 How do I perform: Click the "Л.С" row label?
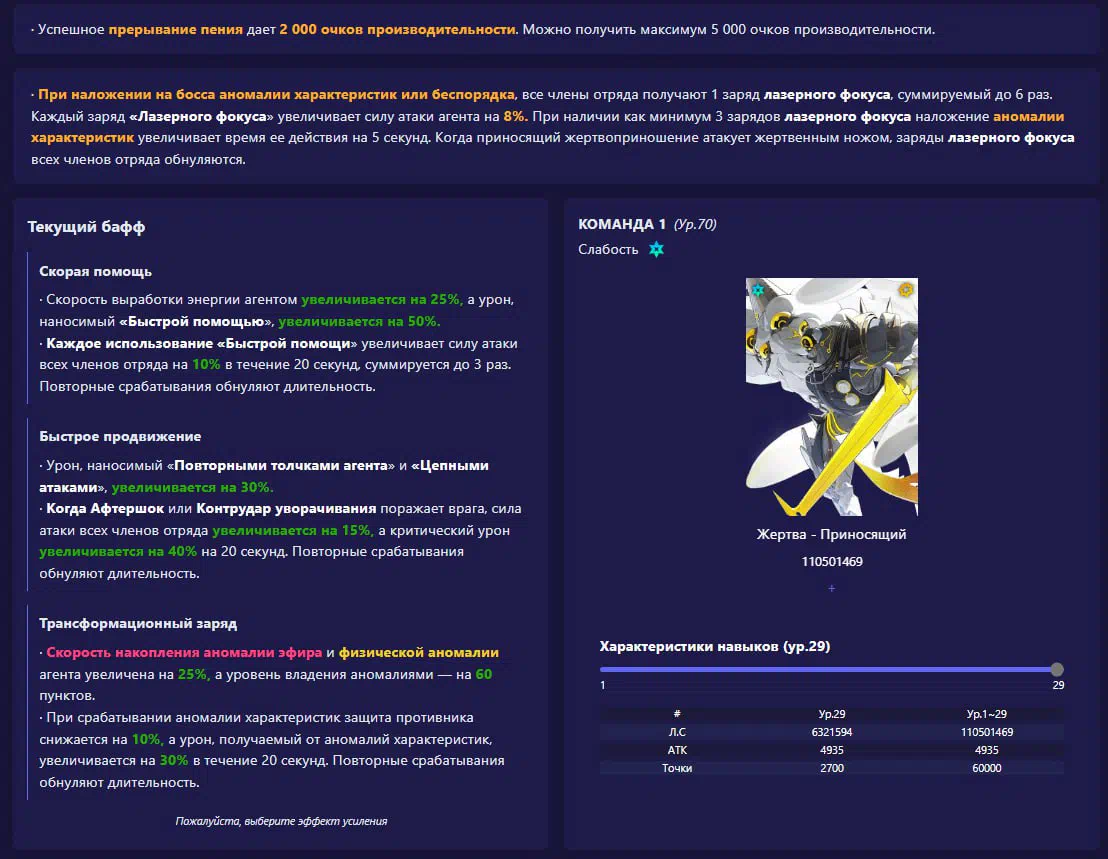677,732
